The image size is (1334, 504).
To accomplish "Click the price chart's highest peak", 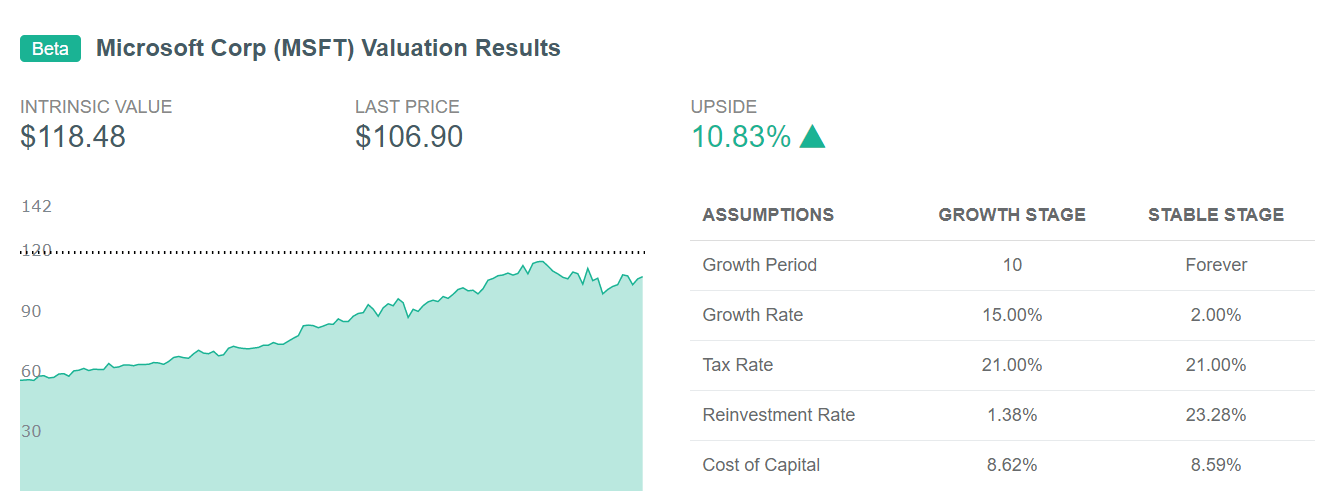I will click(x=540, y=262).
